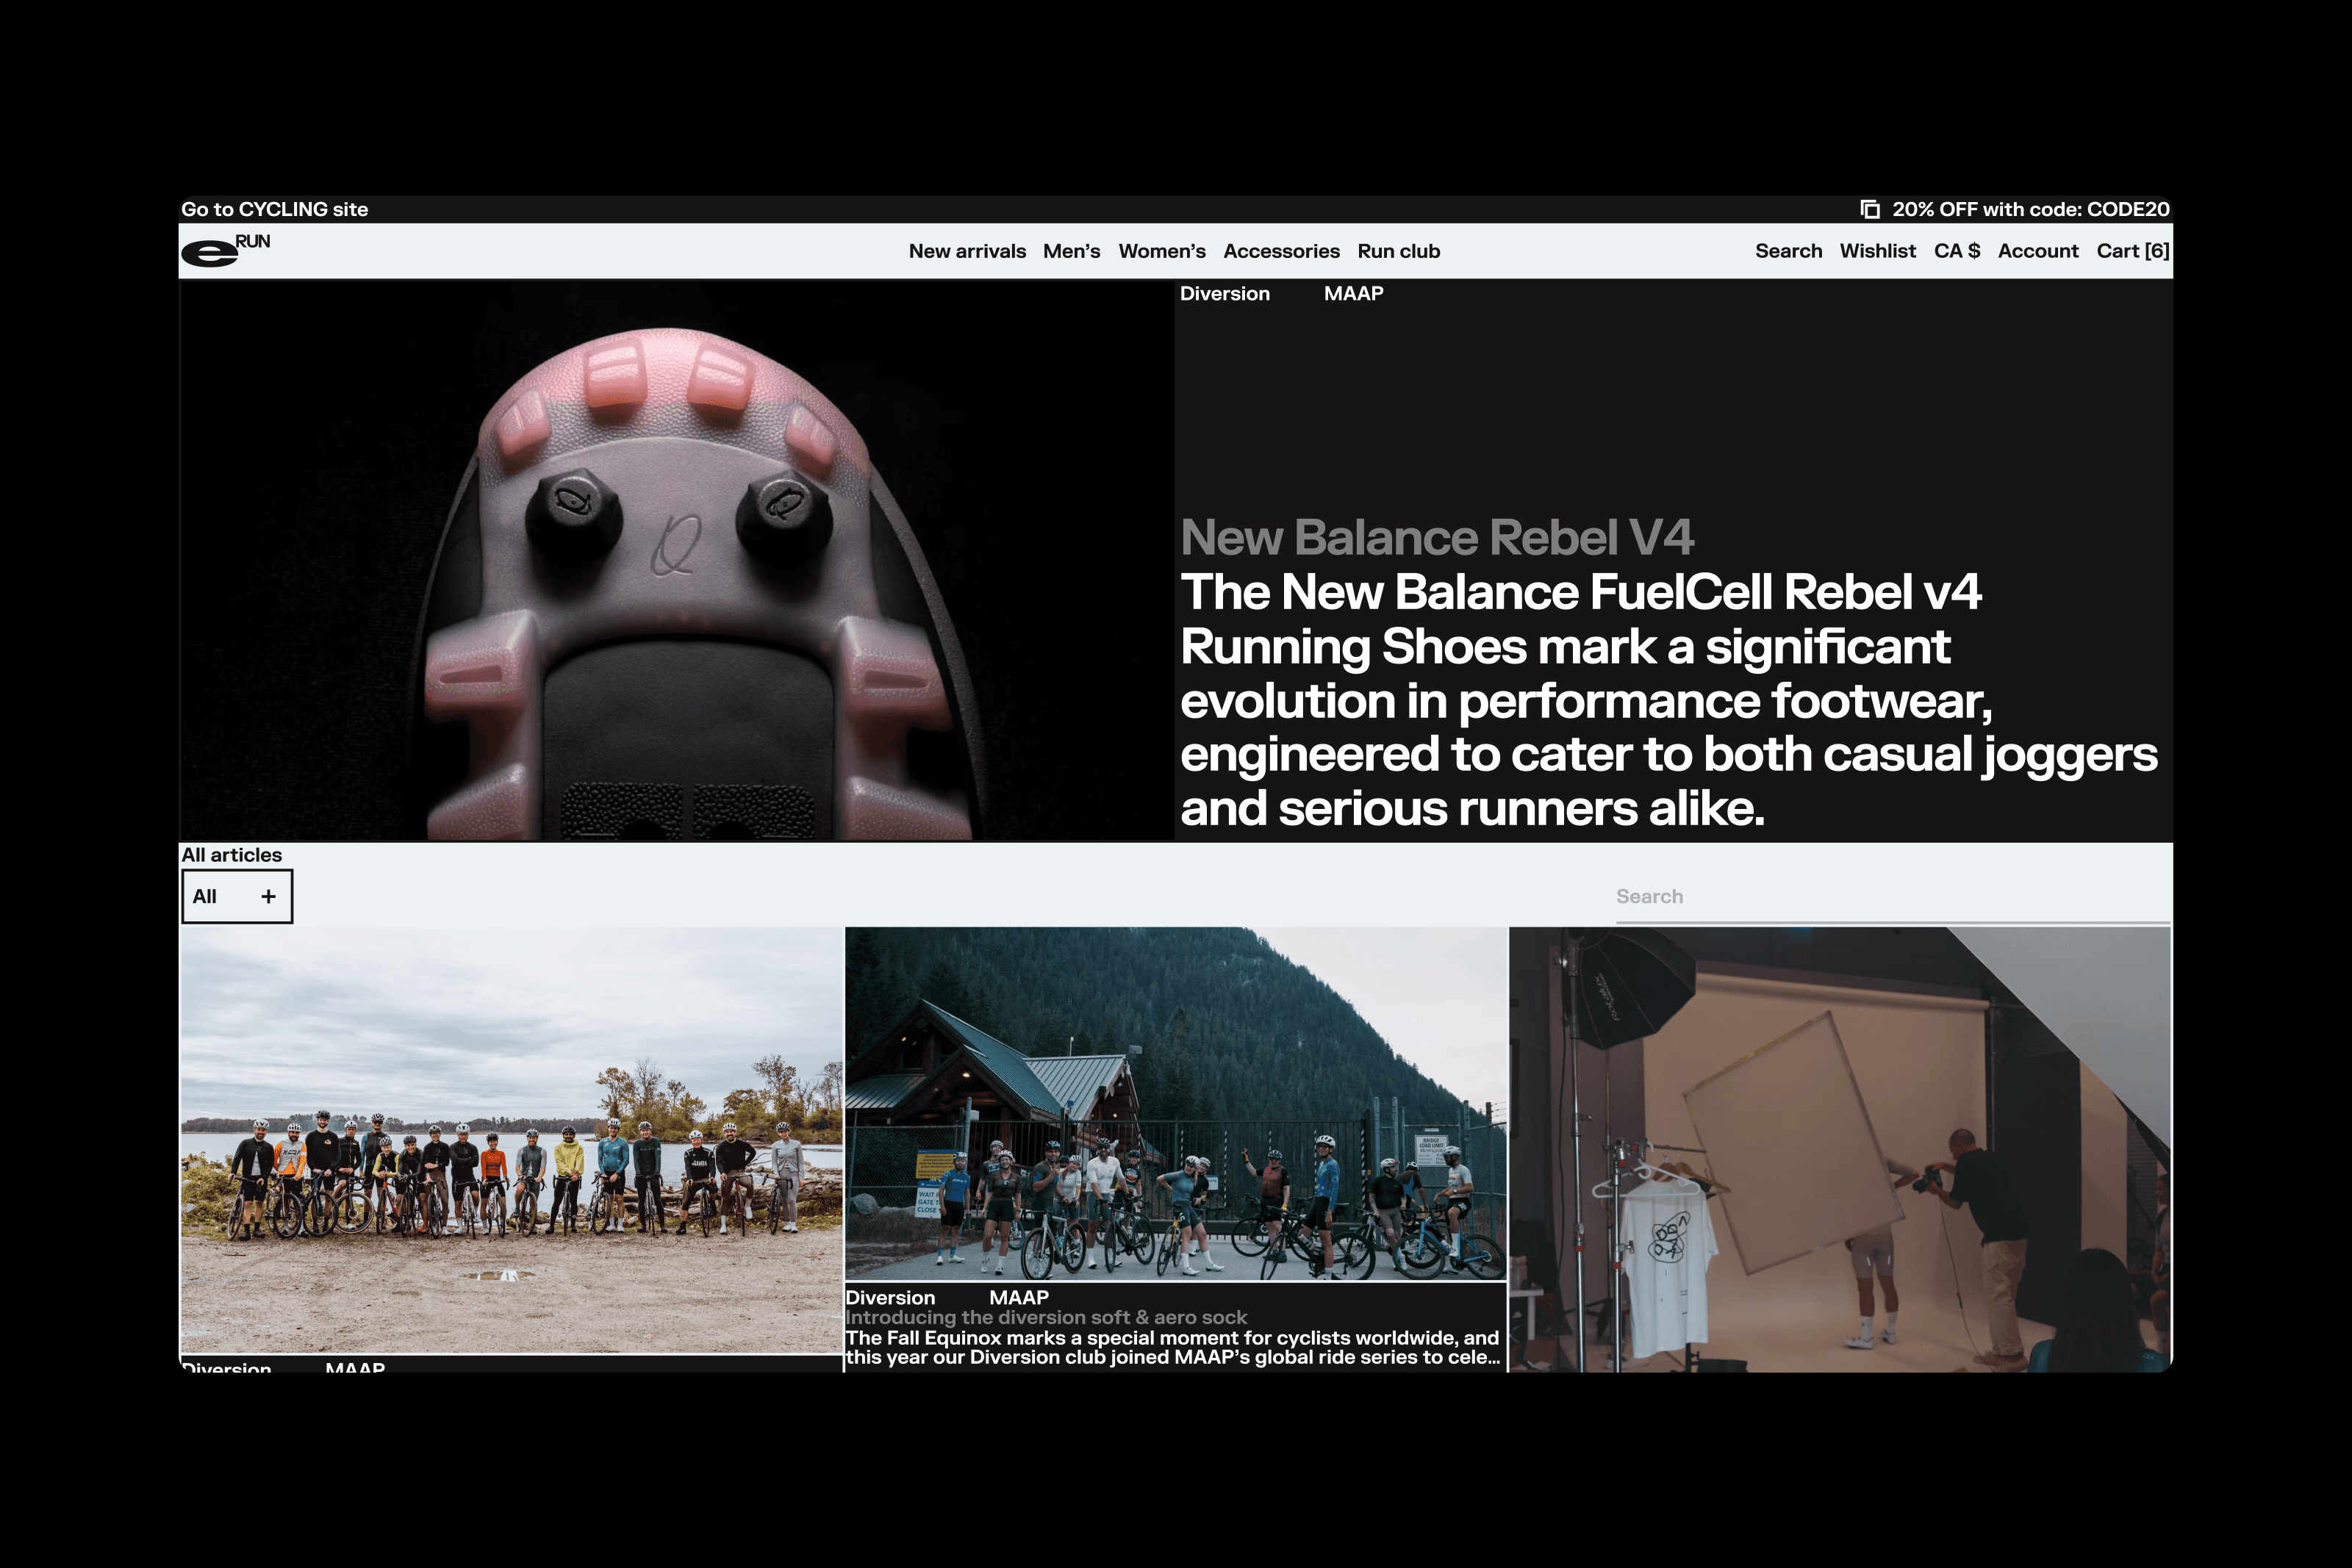Viewport: 2352px width, 1568px height.
Task: Open the Cart with 6 items
Action: pyautogui.click(x=2132, y=251)
